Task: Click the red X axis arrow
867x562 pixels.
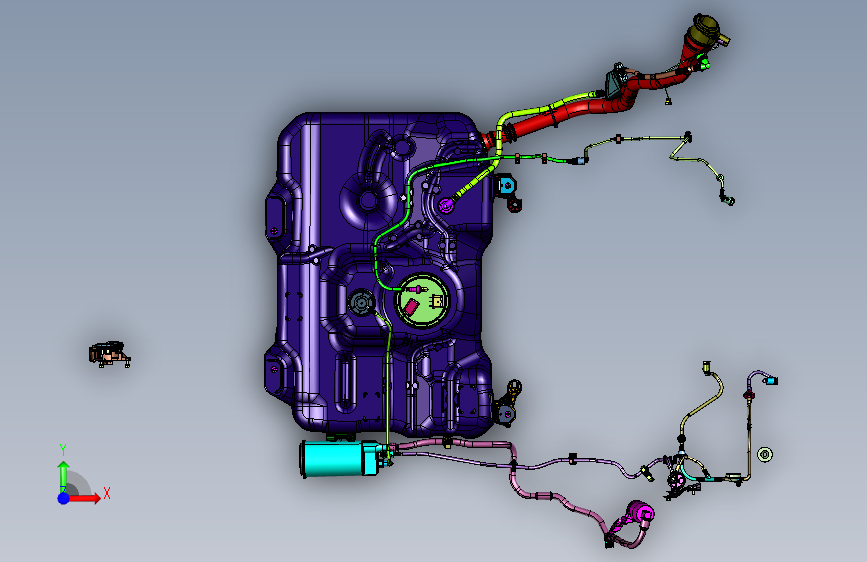Action: pyautogui.click(x=85, y=498)
